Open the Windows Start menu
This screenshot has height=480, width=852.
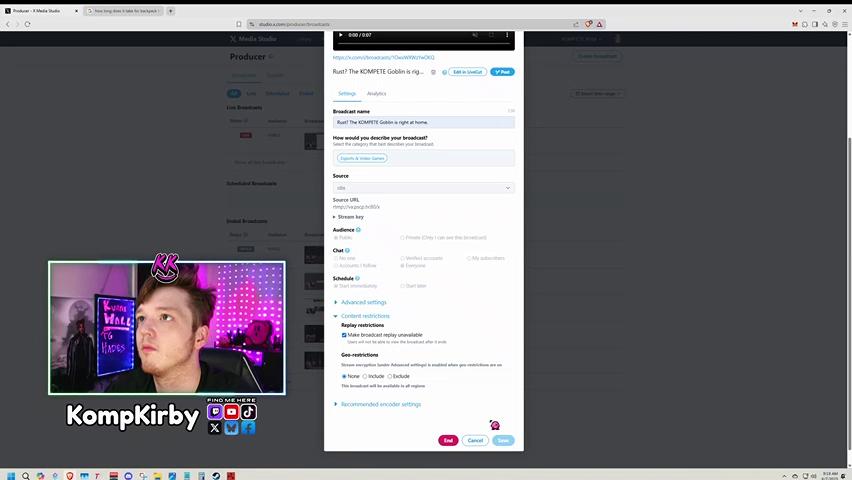tap(11, 476)
